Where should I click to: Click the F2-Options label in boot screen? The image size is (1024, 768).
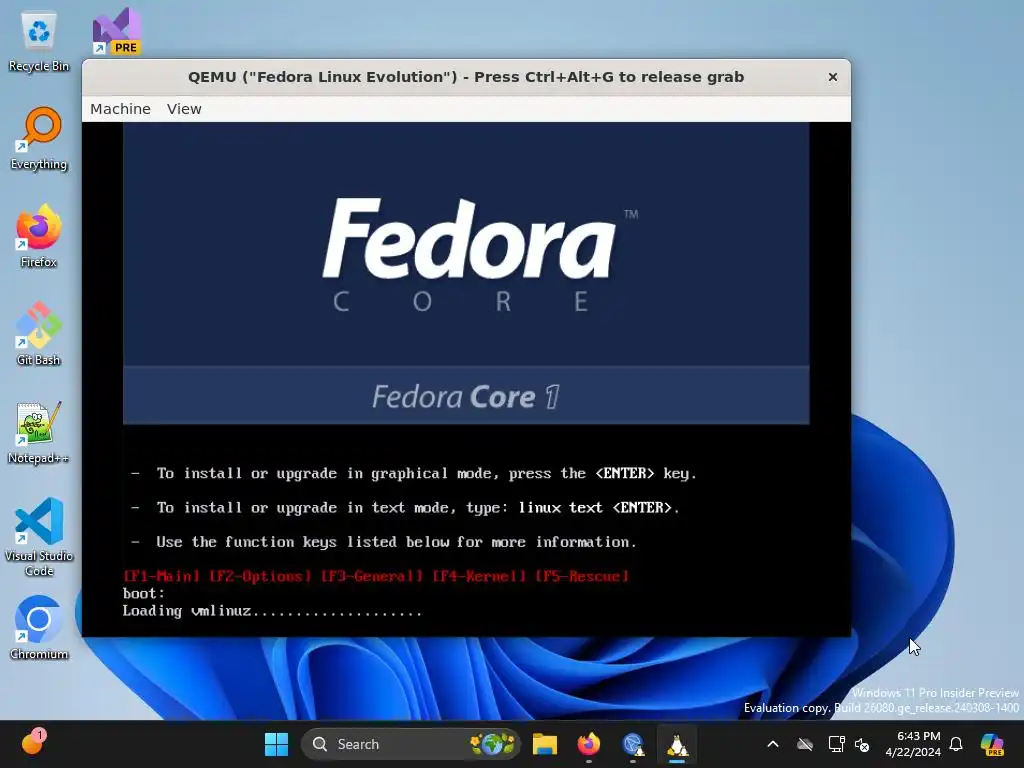coord(260,576)
